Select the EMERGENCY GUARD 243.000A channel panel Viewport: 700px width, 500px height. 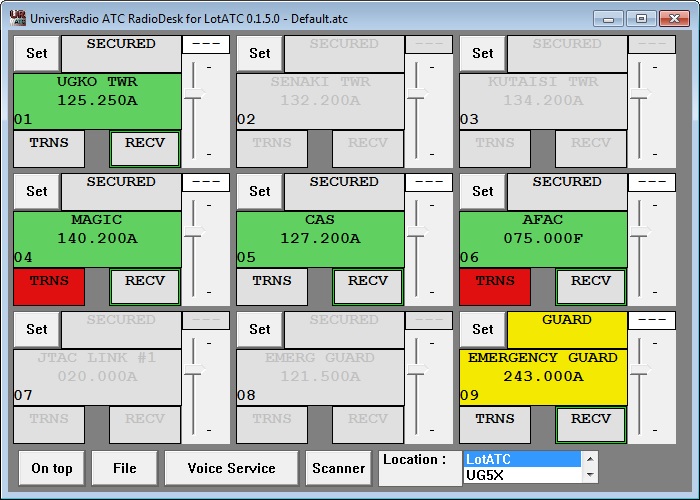coord(543,377)
